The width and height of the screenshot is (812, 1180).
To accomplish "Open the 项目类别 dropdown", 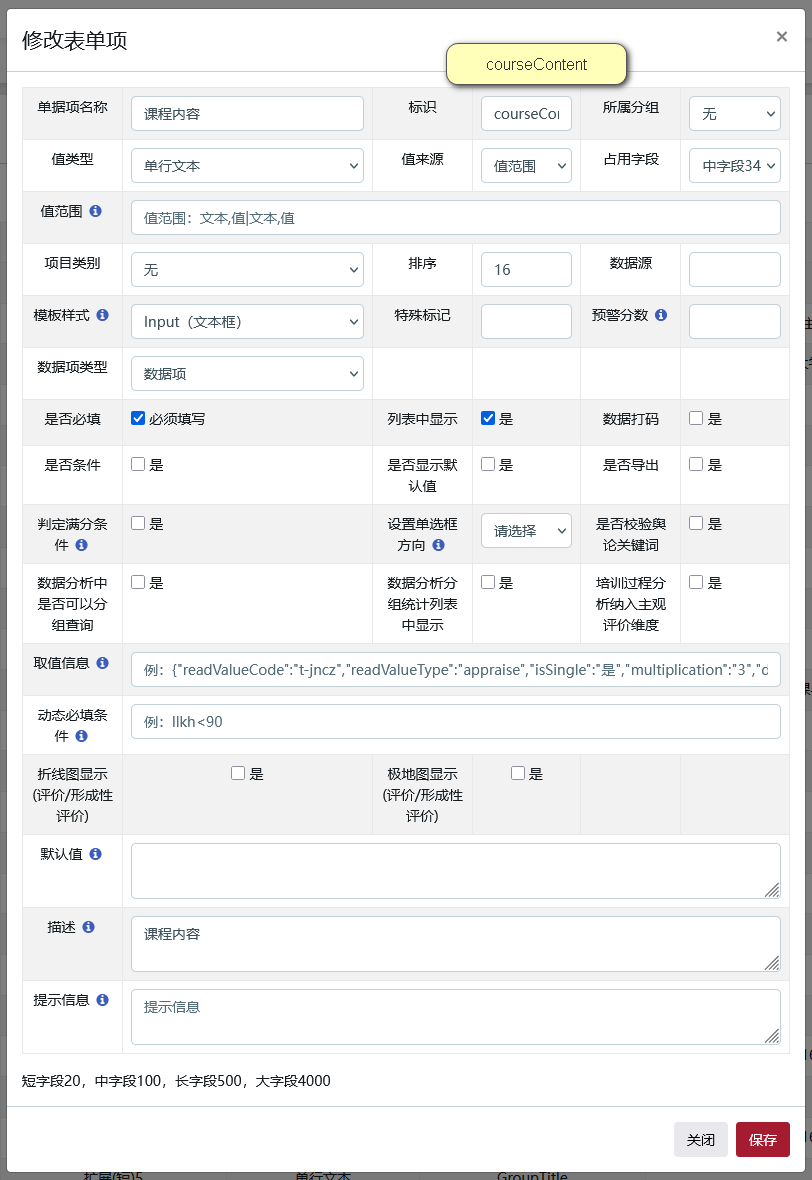I will click(x=247, y=269).
